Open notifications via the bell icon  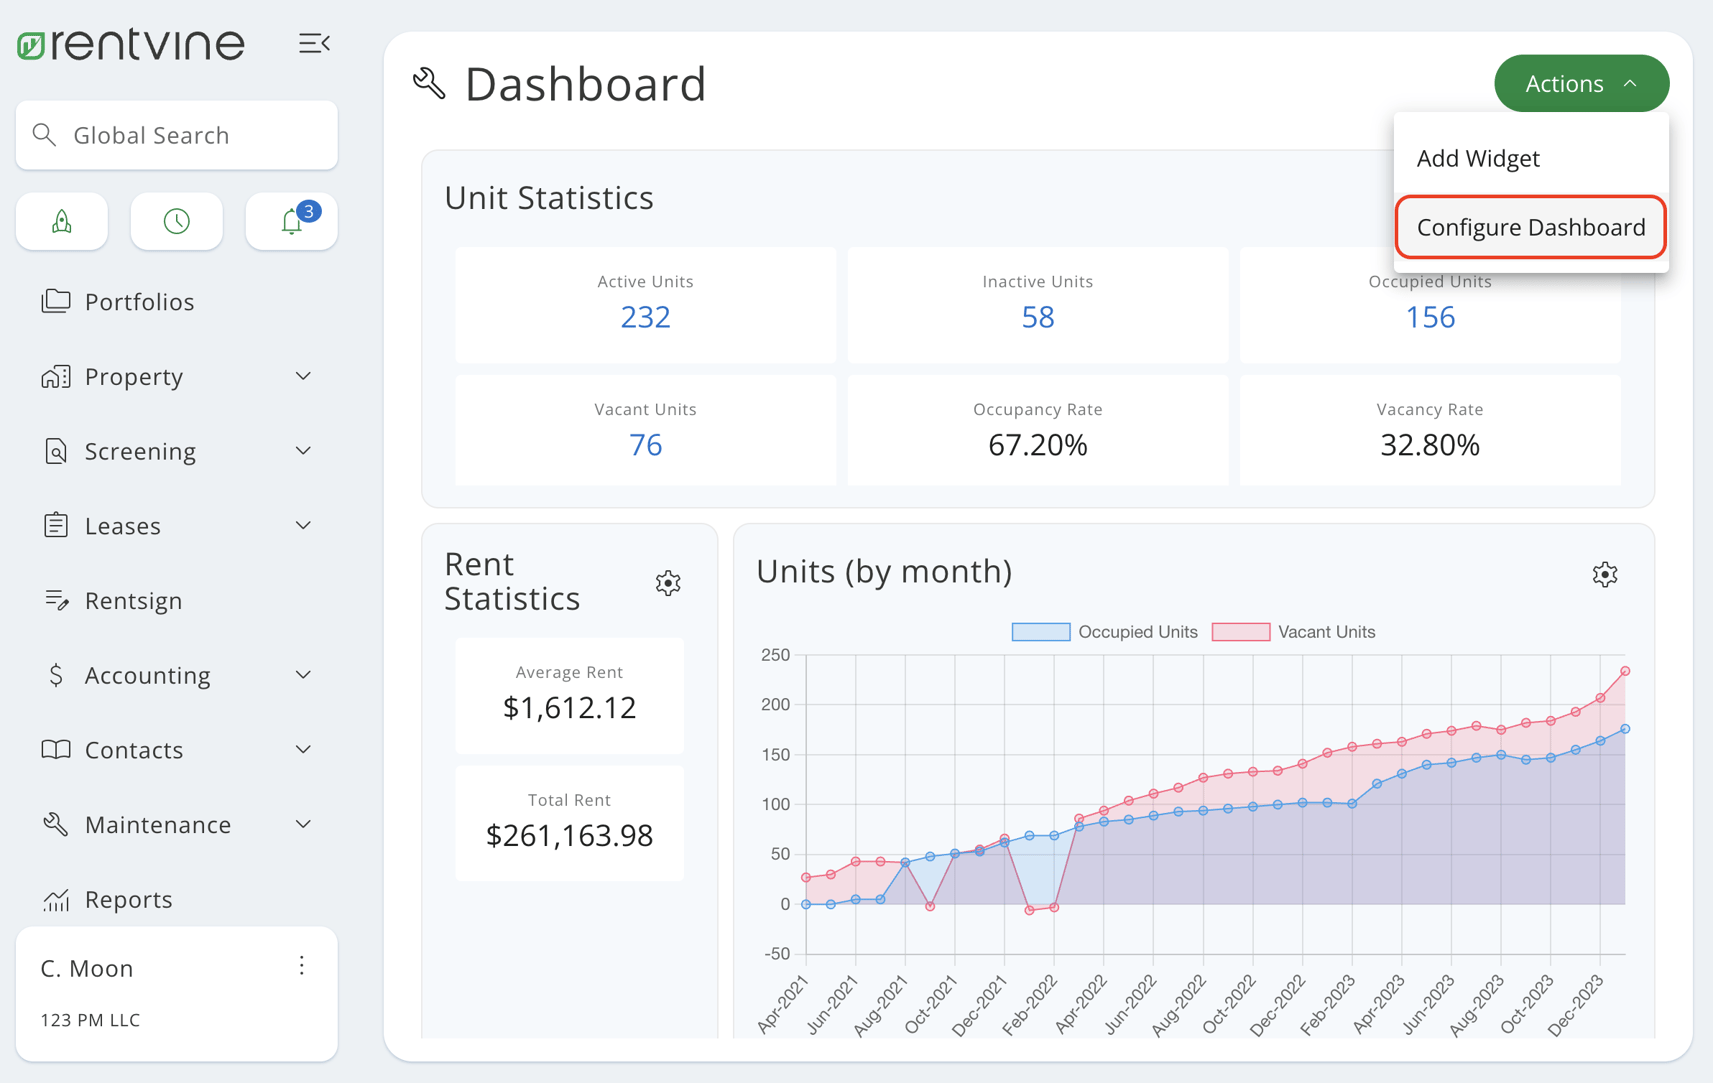(x=291, y=221)
